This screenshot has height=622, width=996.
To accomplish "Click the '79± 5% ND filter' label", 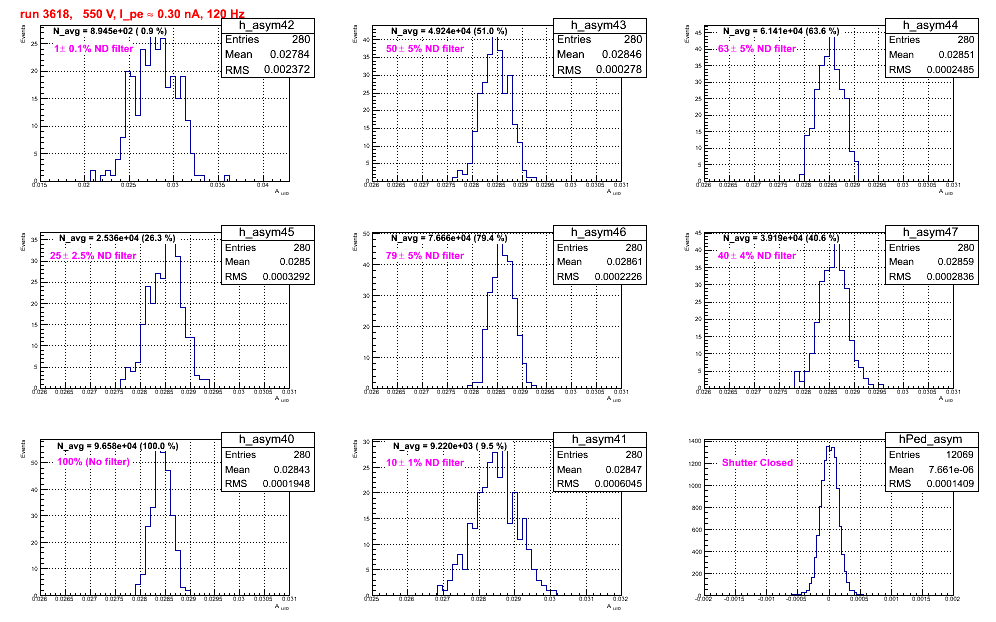I will tap(425, 255).
